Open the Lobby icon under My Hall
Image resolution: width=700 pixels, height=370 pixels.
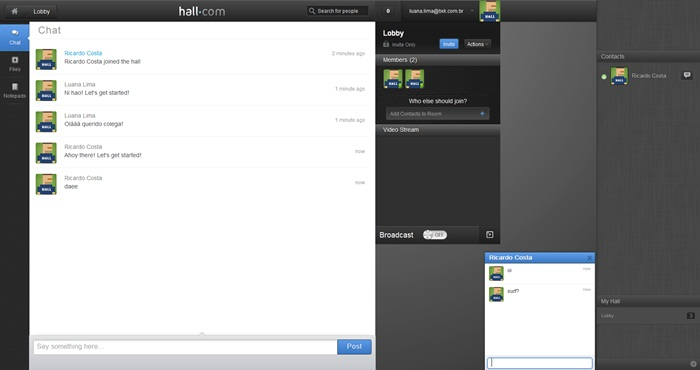click(690, 316)
